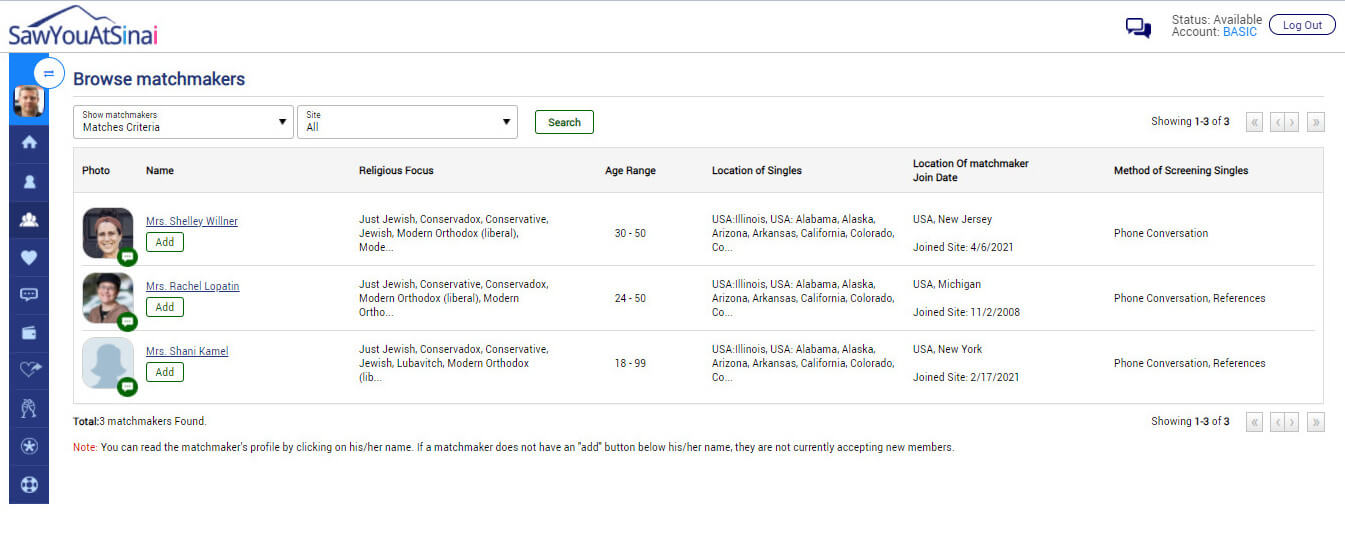1345x551 pixels.
Task: Expand the Show matchmakers dropdown
Action: click(184, 122)
